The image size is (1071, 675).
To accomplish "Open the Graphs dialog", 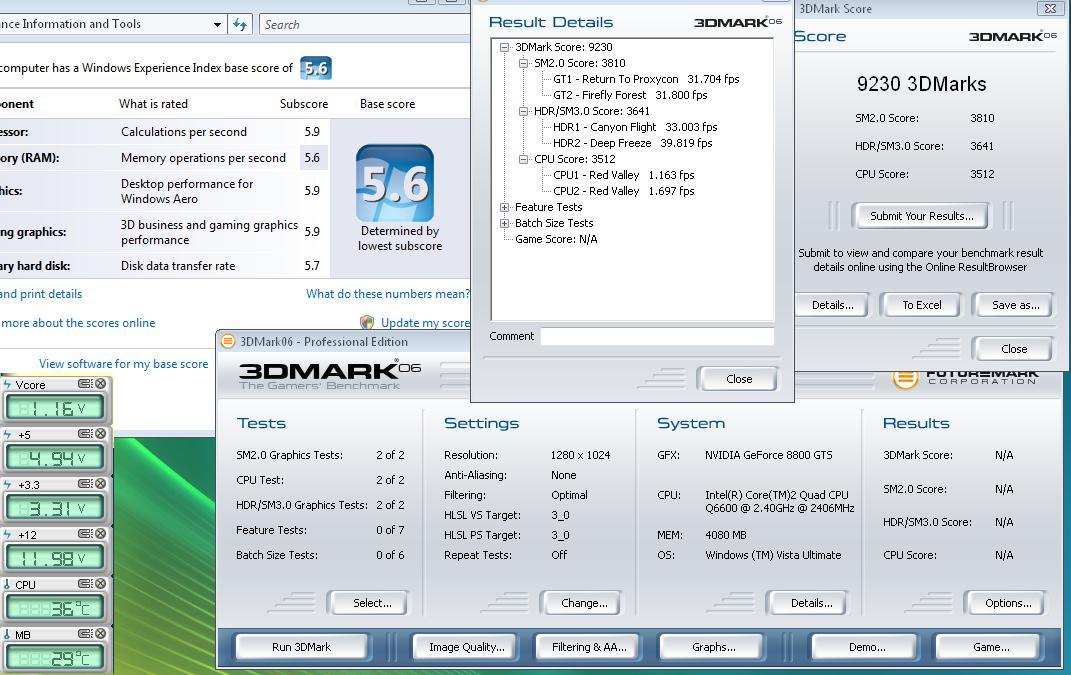I will pos(713,646).
